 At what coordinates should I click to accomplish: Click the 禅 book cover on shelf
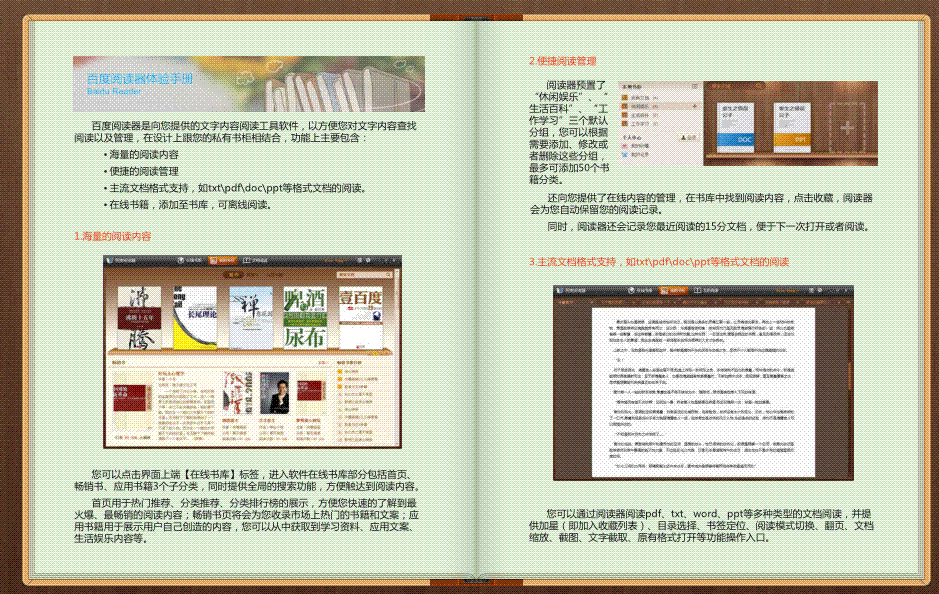251,317
